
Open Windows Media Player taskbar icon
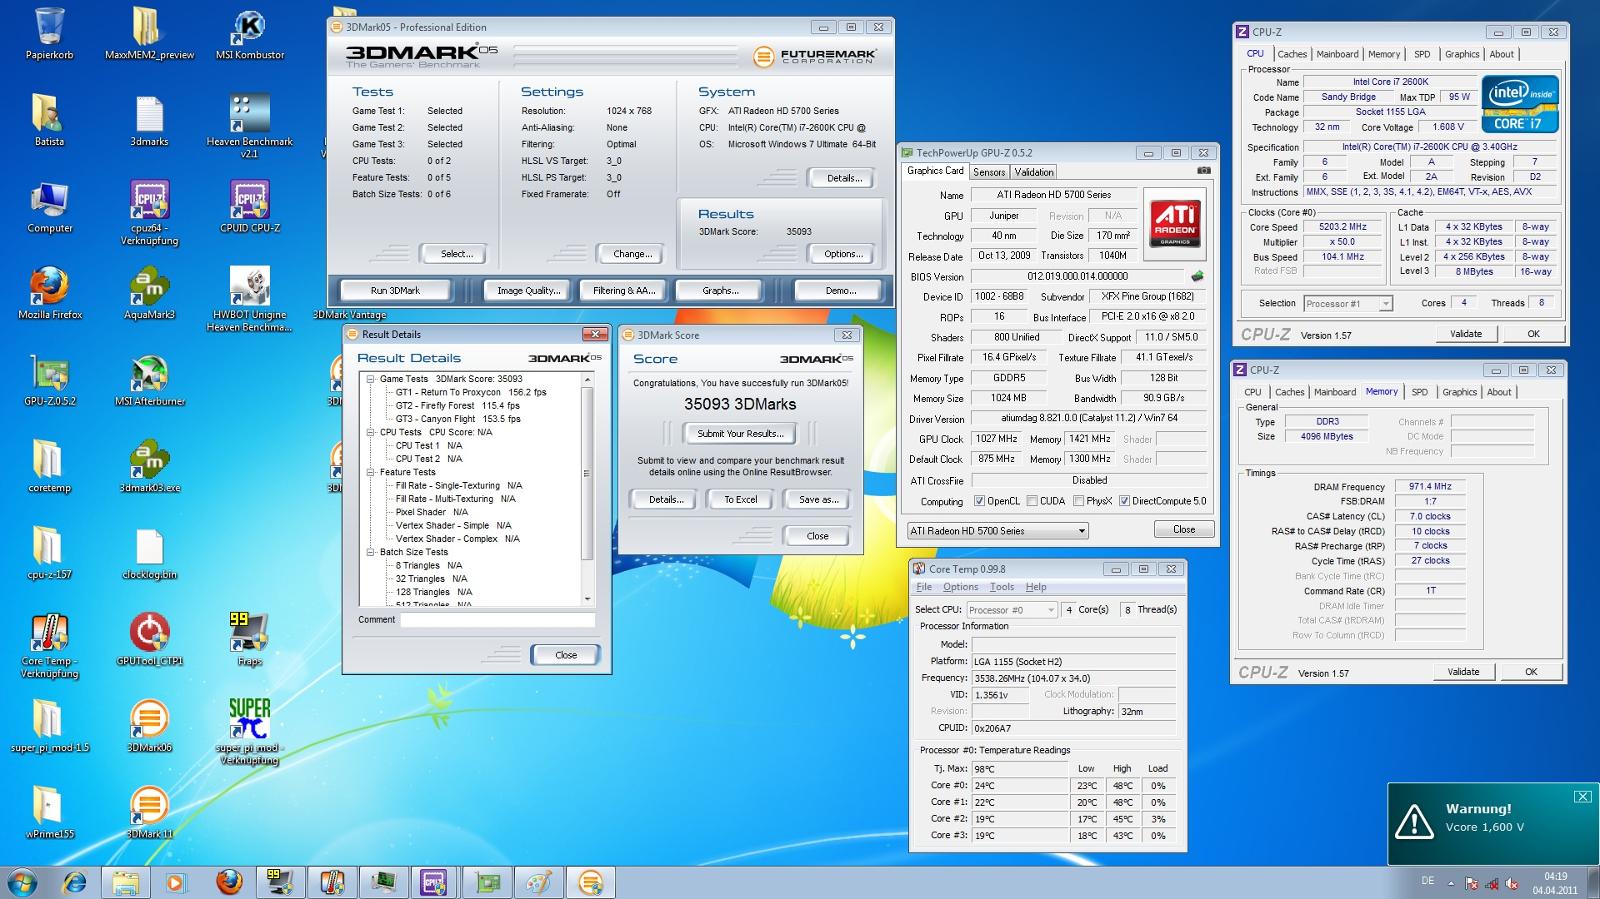click(x=175, y=883)
